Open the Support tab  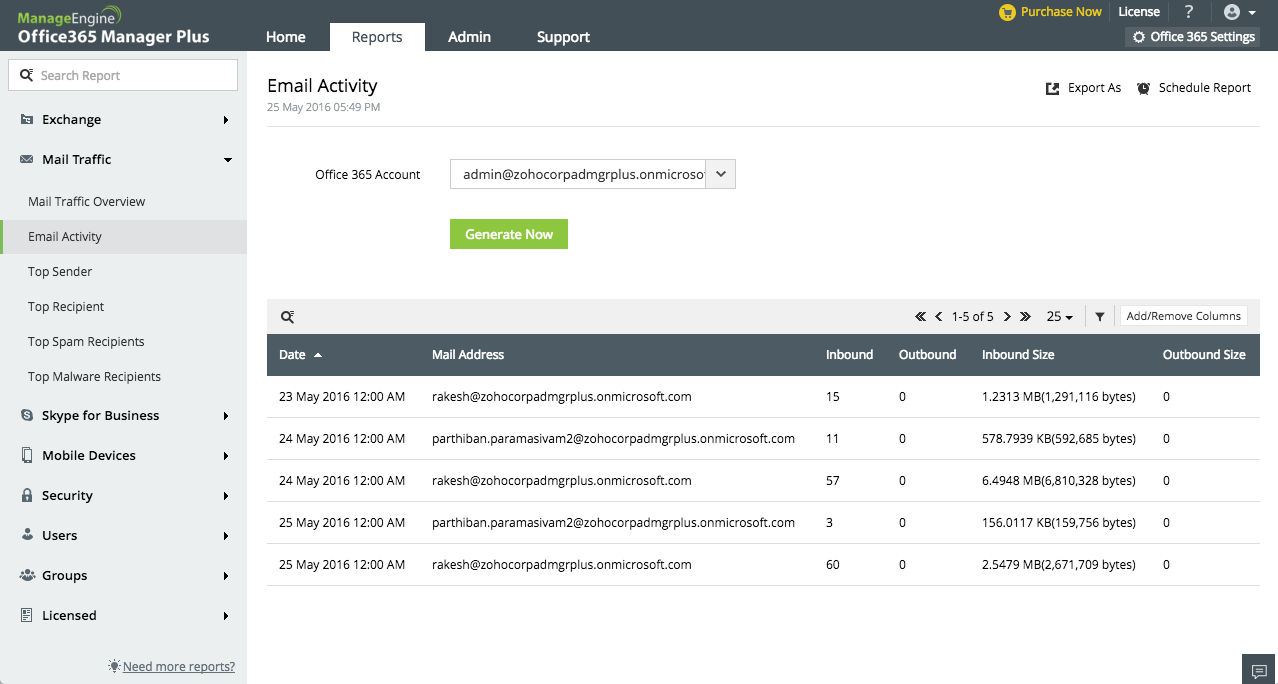click(x=563, y=37)
